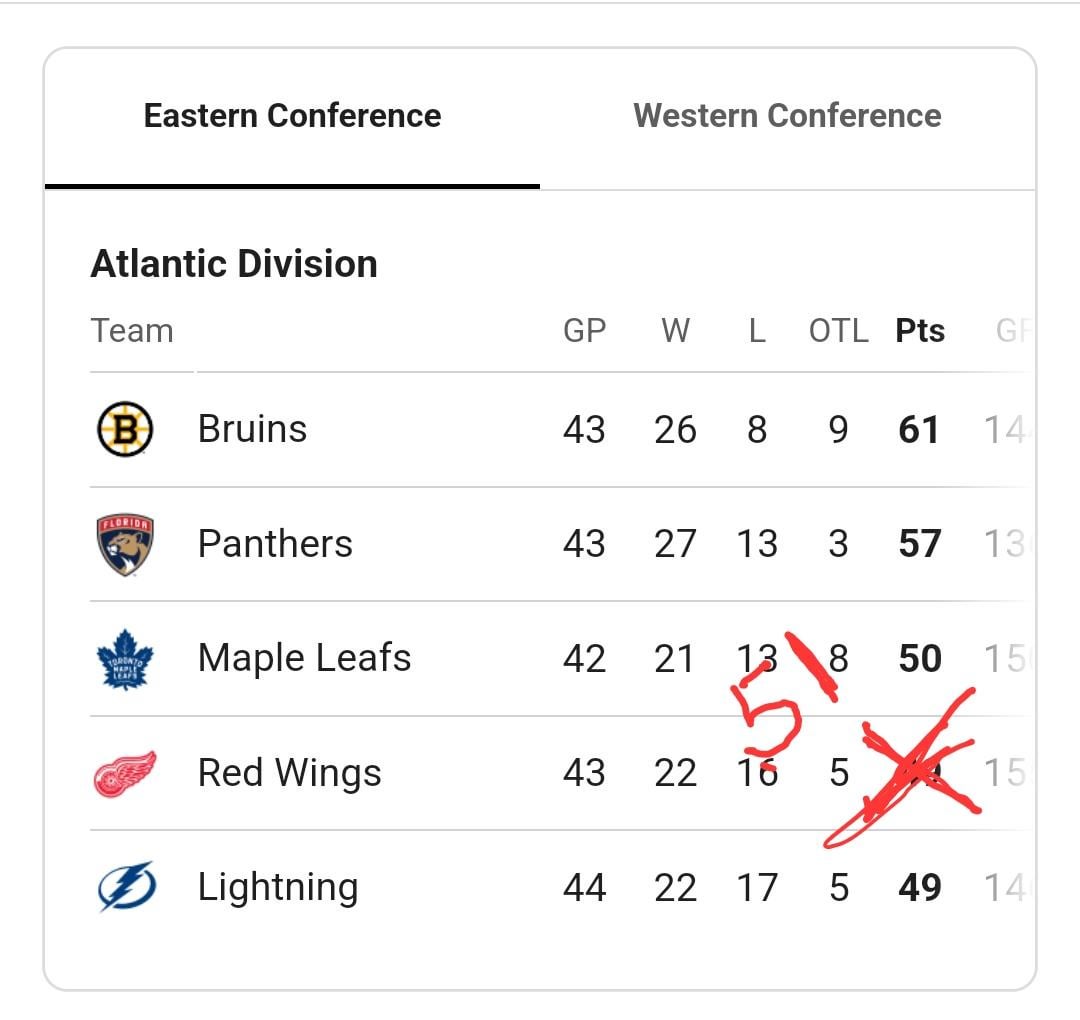Click the GP column header
1080x1020 pixels.
click(x=584, y=331)
